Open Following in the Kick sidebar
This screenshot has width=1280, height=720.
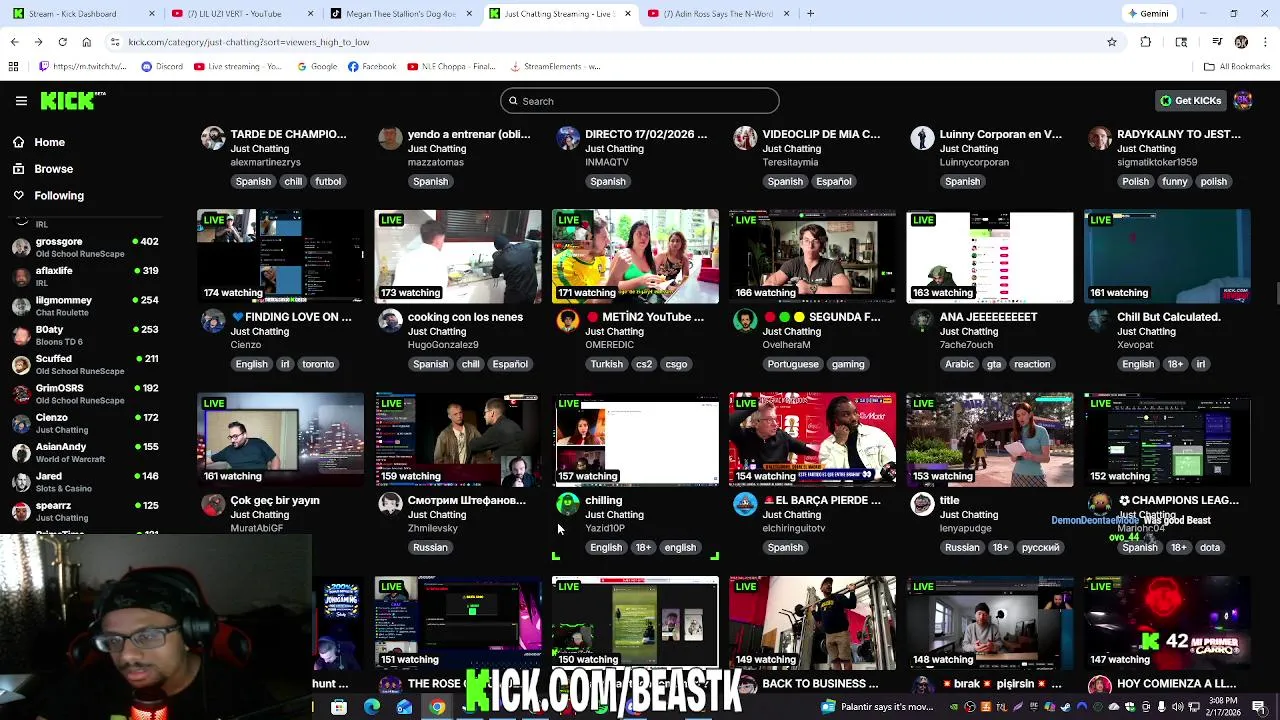click(59, 196)
